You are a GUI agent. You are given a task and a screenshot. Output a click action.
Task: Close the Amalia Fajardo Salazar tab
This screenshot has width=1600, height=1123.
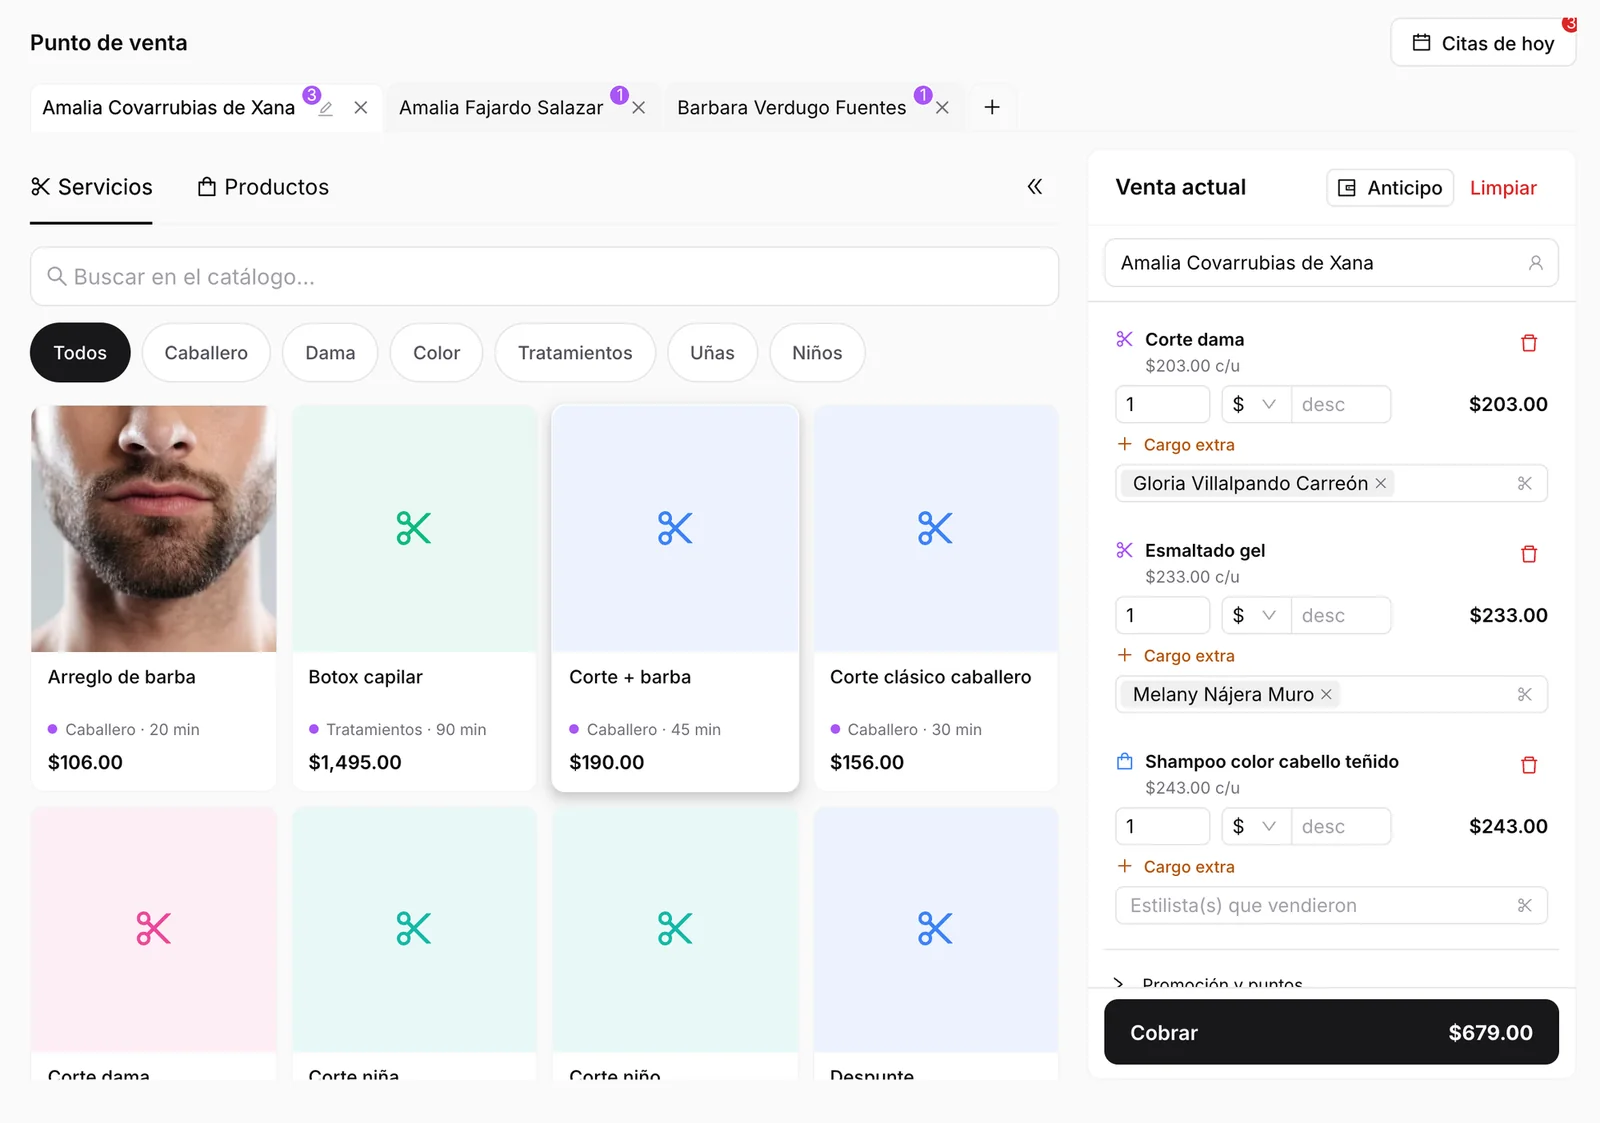pos(638,108)
